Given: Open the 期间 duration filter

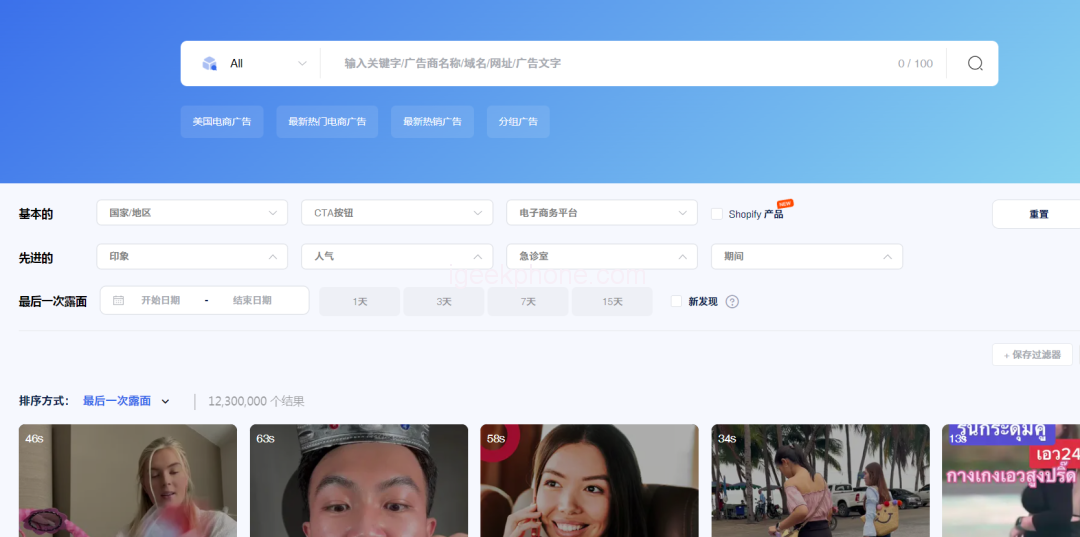Looking at the screenshot, I should tap(806, 257).
